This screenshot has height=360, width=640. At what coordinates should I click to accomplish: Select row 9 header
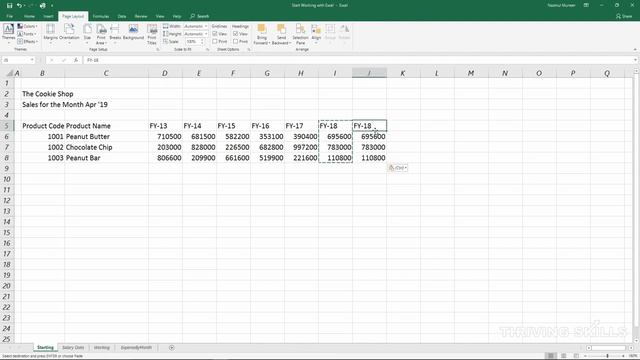click(7, 169)
